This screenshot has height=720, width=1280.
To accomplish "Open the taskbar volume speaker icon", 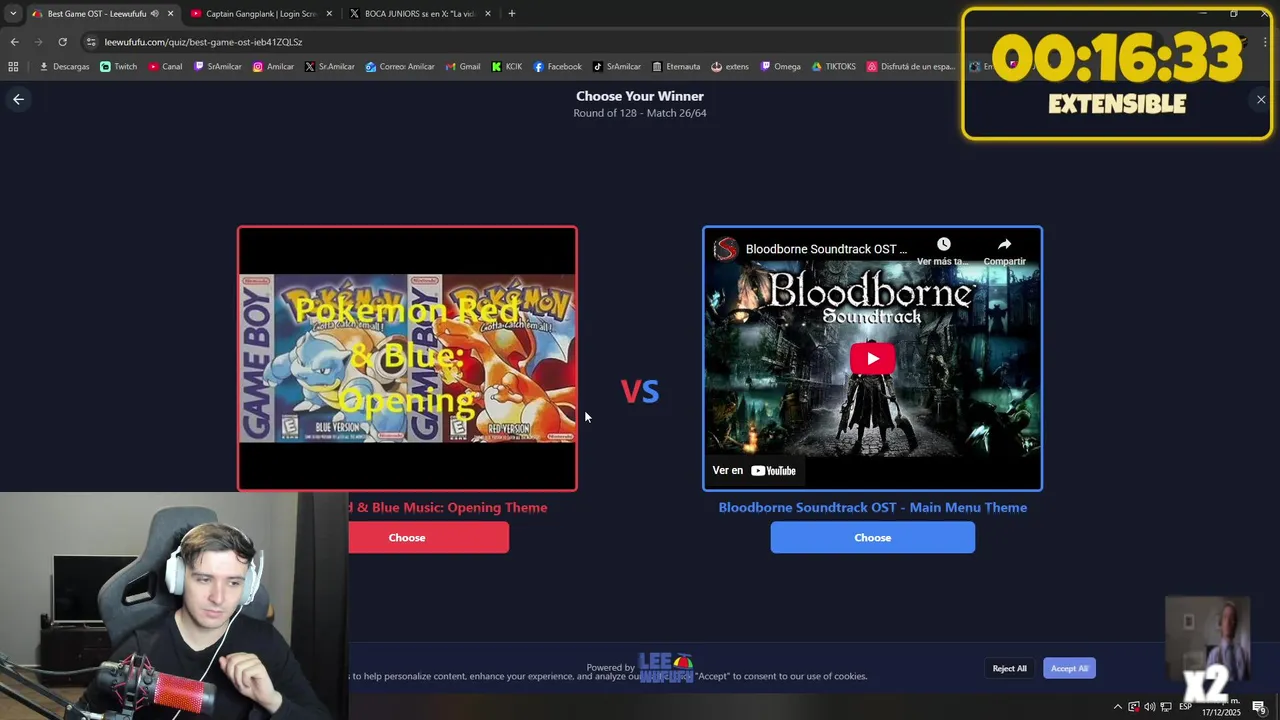I will click(x=1149, y=707).
